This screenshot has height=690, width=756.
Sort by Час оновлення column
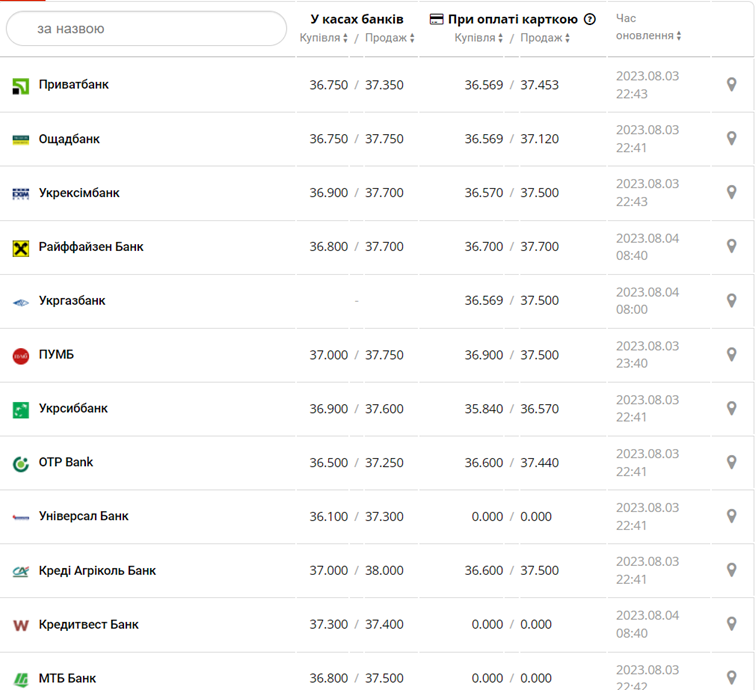(x=648, y=36)
